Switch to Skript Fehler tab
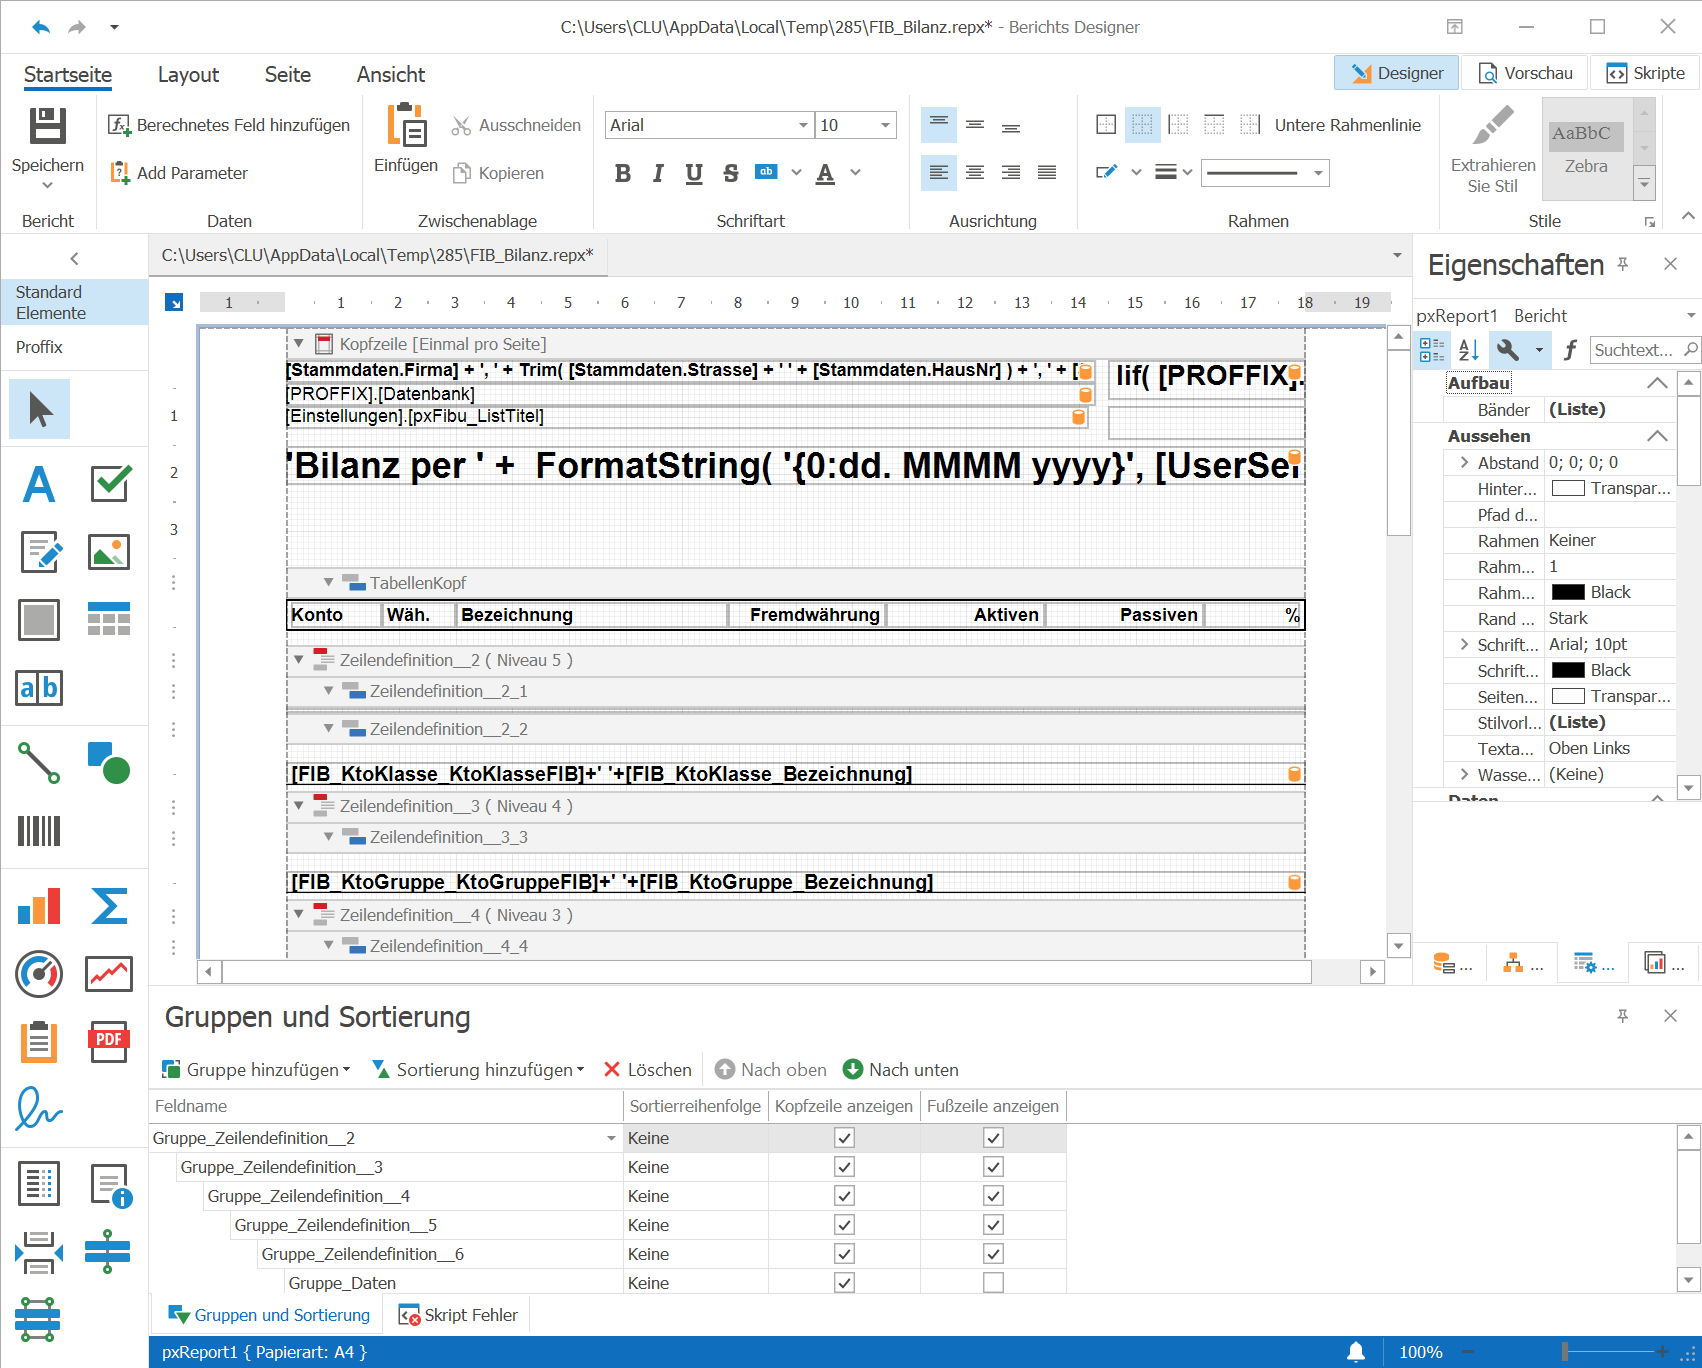This screenshot has width=1702, height=1368. tap(459, 1315)
